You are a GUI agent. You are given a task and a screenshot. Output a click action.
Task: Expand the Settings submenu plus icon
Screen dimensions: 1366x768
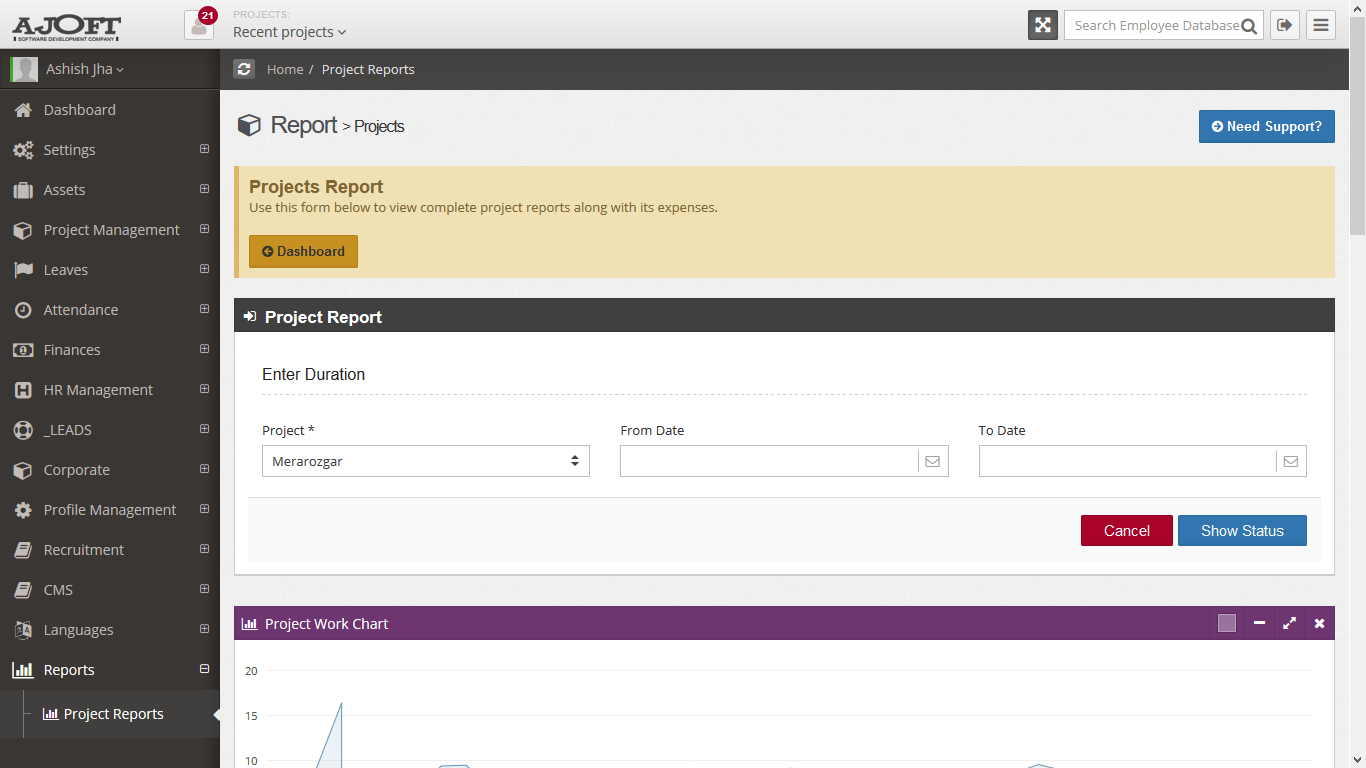tap(204, 149)
